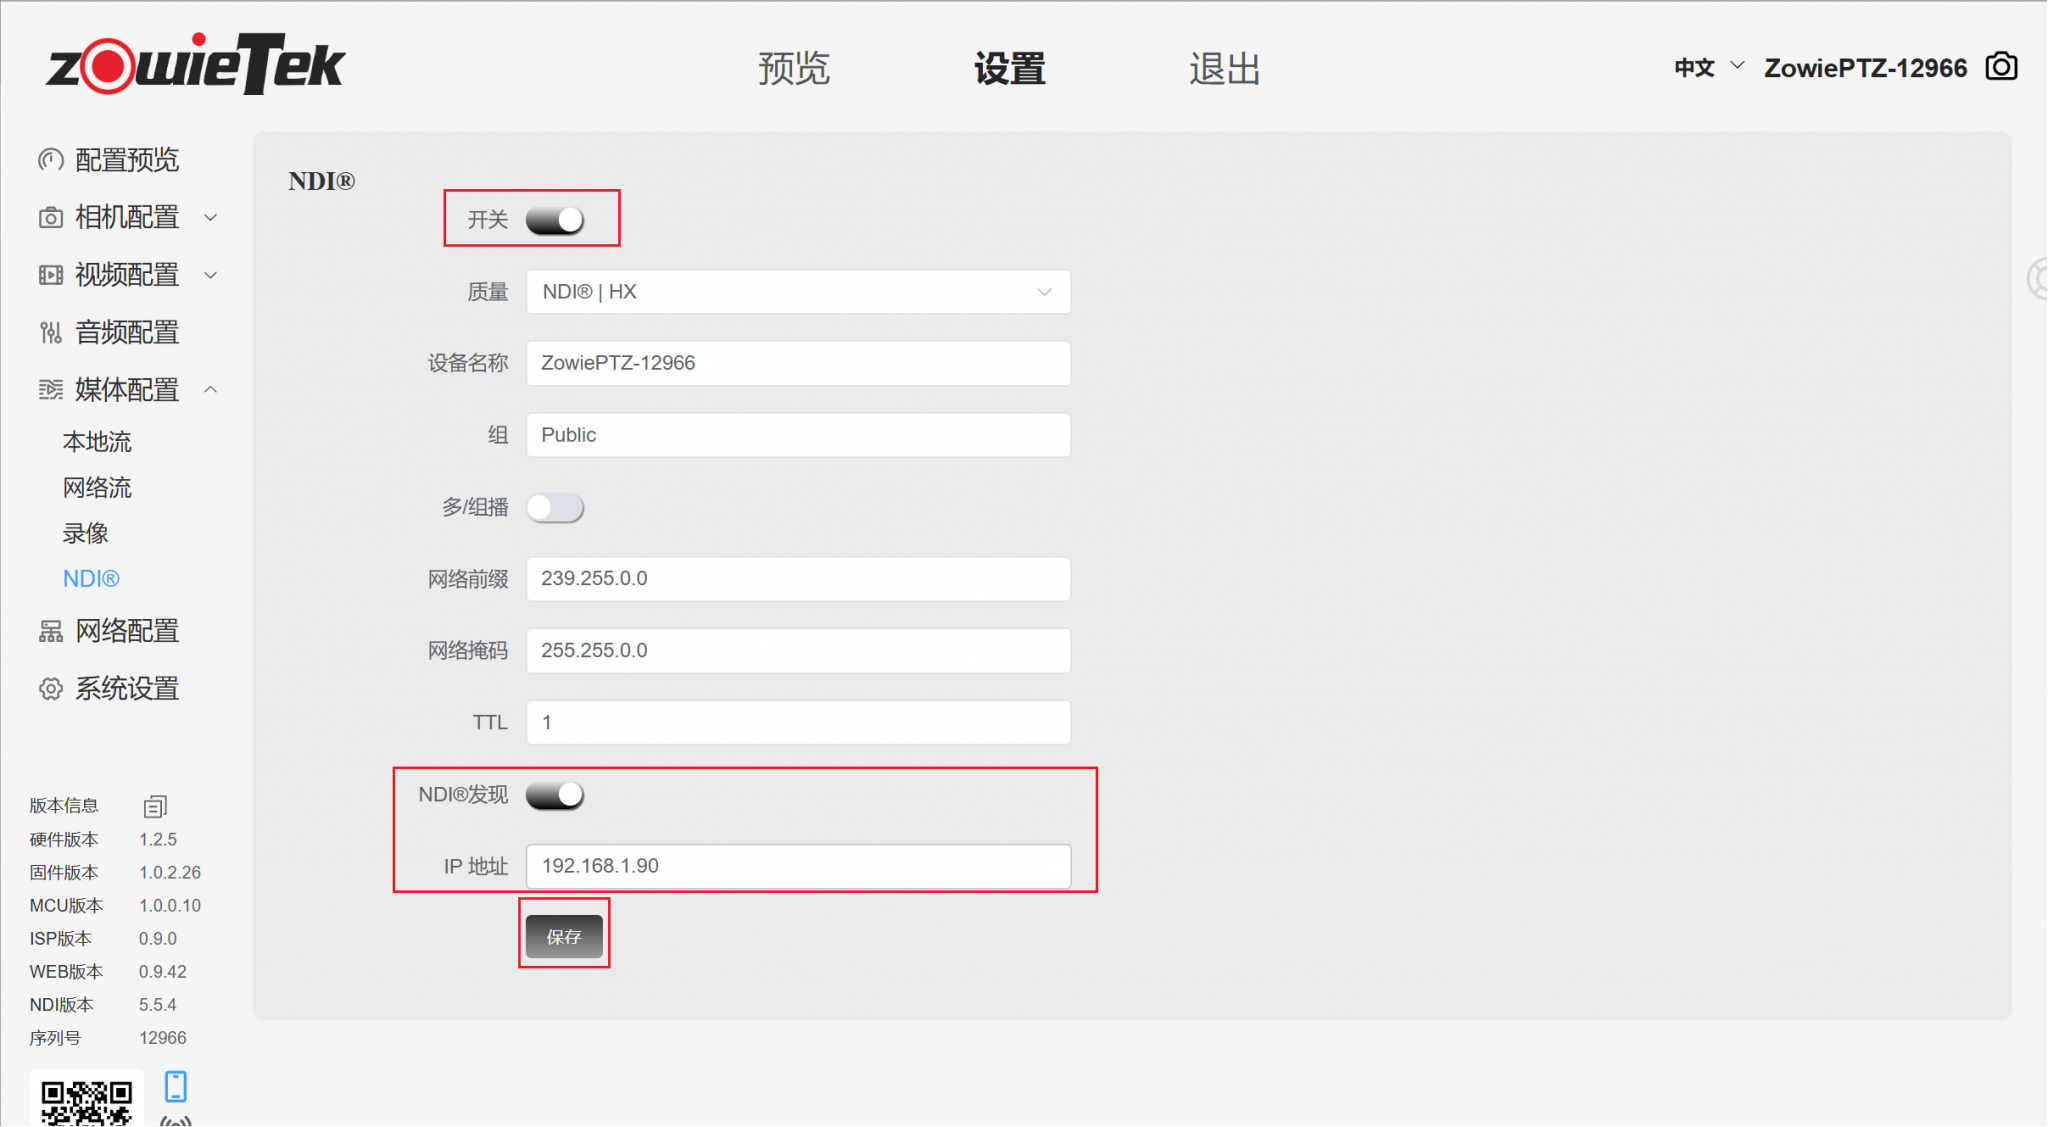Click the 固件版本 value 1.0.2.26

(170, 873)
